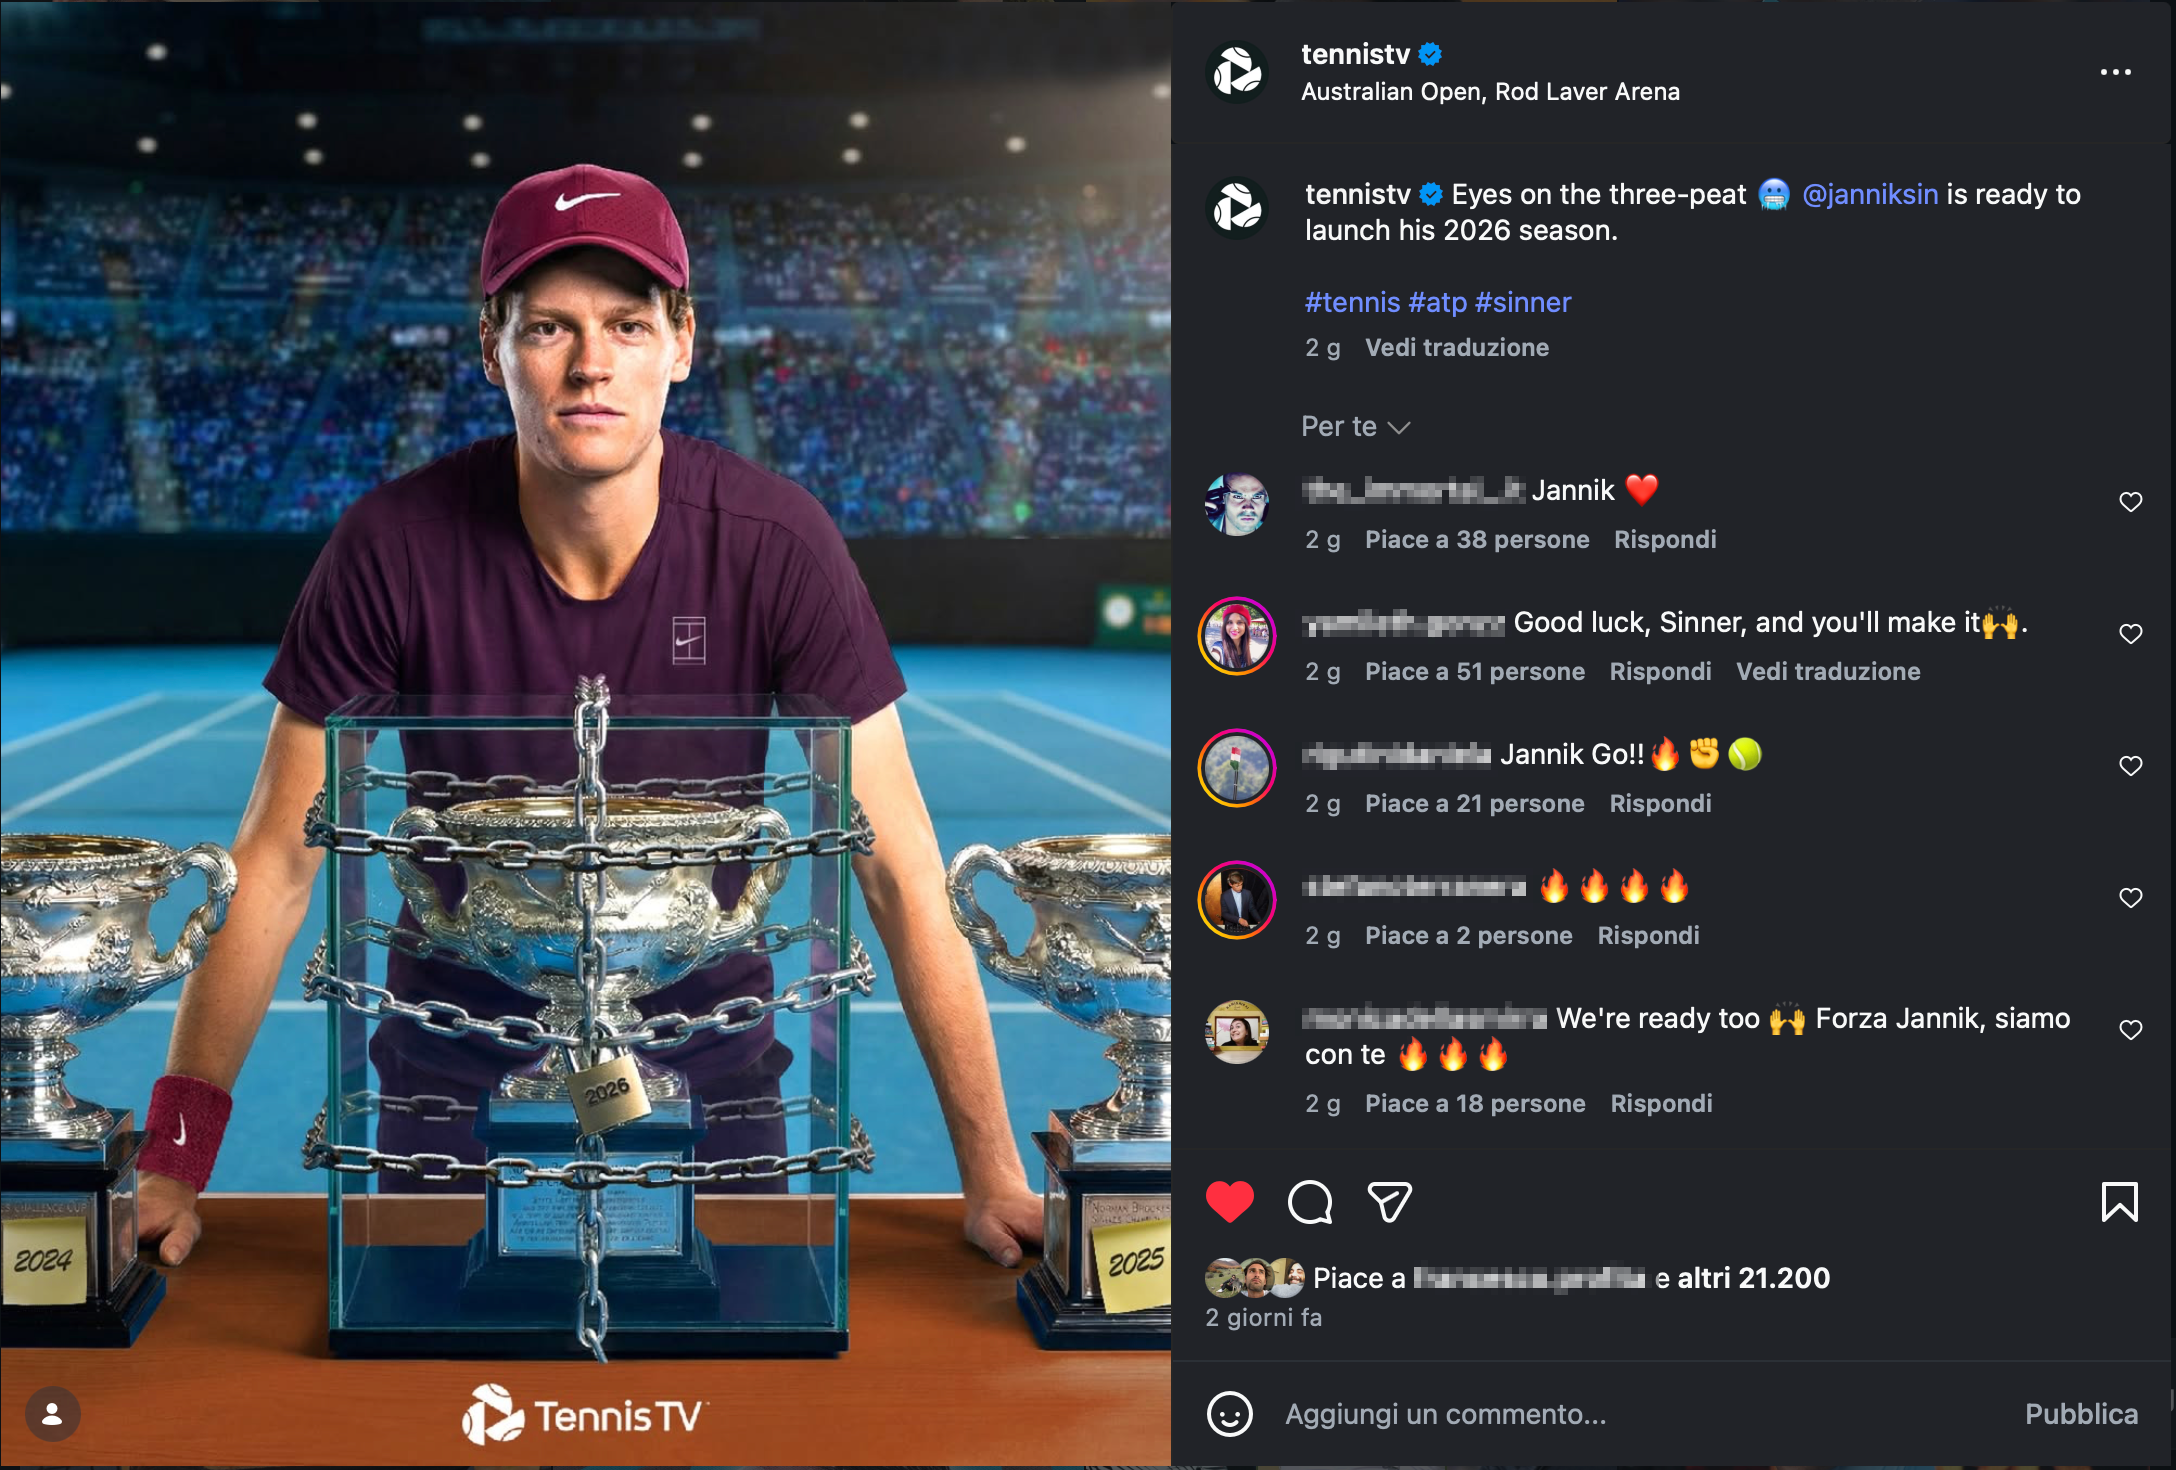2176x1470 pixels.
Task: Click 'Vedi traduzione' under the caption
Action: 1457,348
